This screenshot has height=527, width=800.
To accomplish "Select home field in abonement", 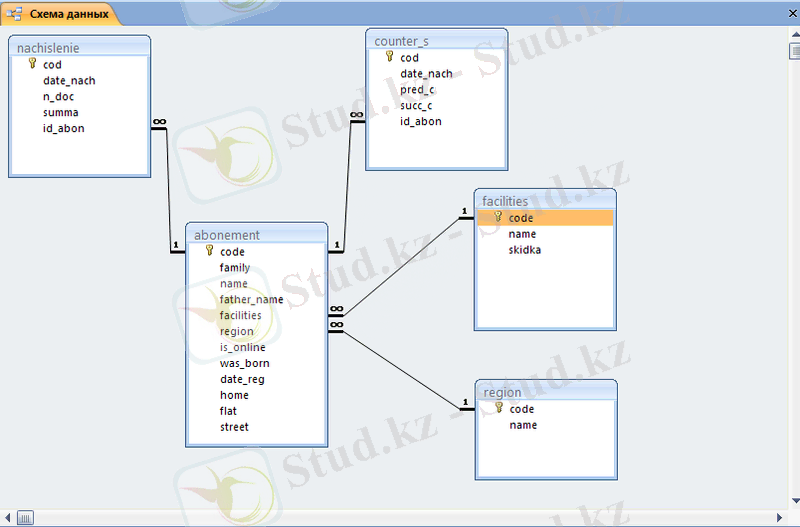I will point(234,395).
